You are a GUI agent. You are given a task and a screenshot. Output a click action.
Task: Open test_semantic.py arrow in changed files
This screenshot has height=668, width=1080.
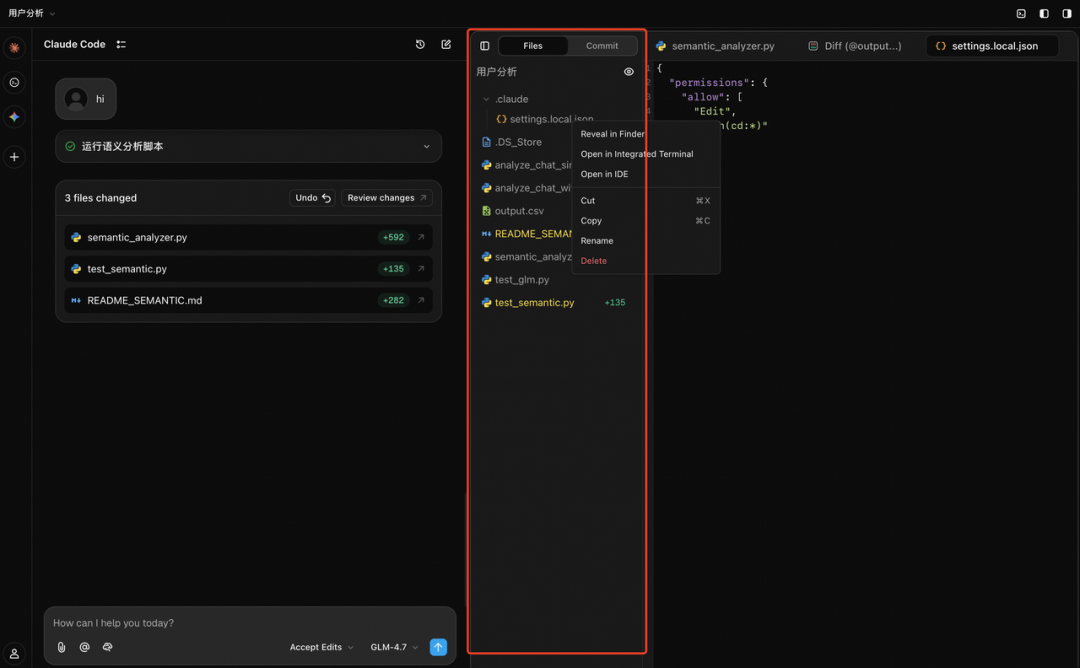point(421,269)
